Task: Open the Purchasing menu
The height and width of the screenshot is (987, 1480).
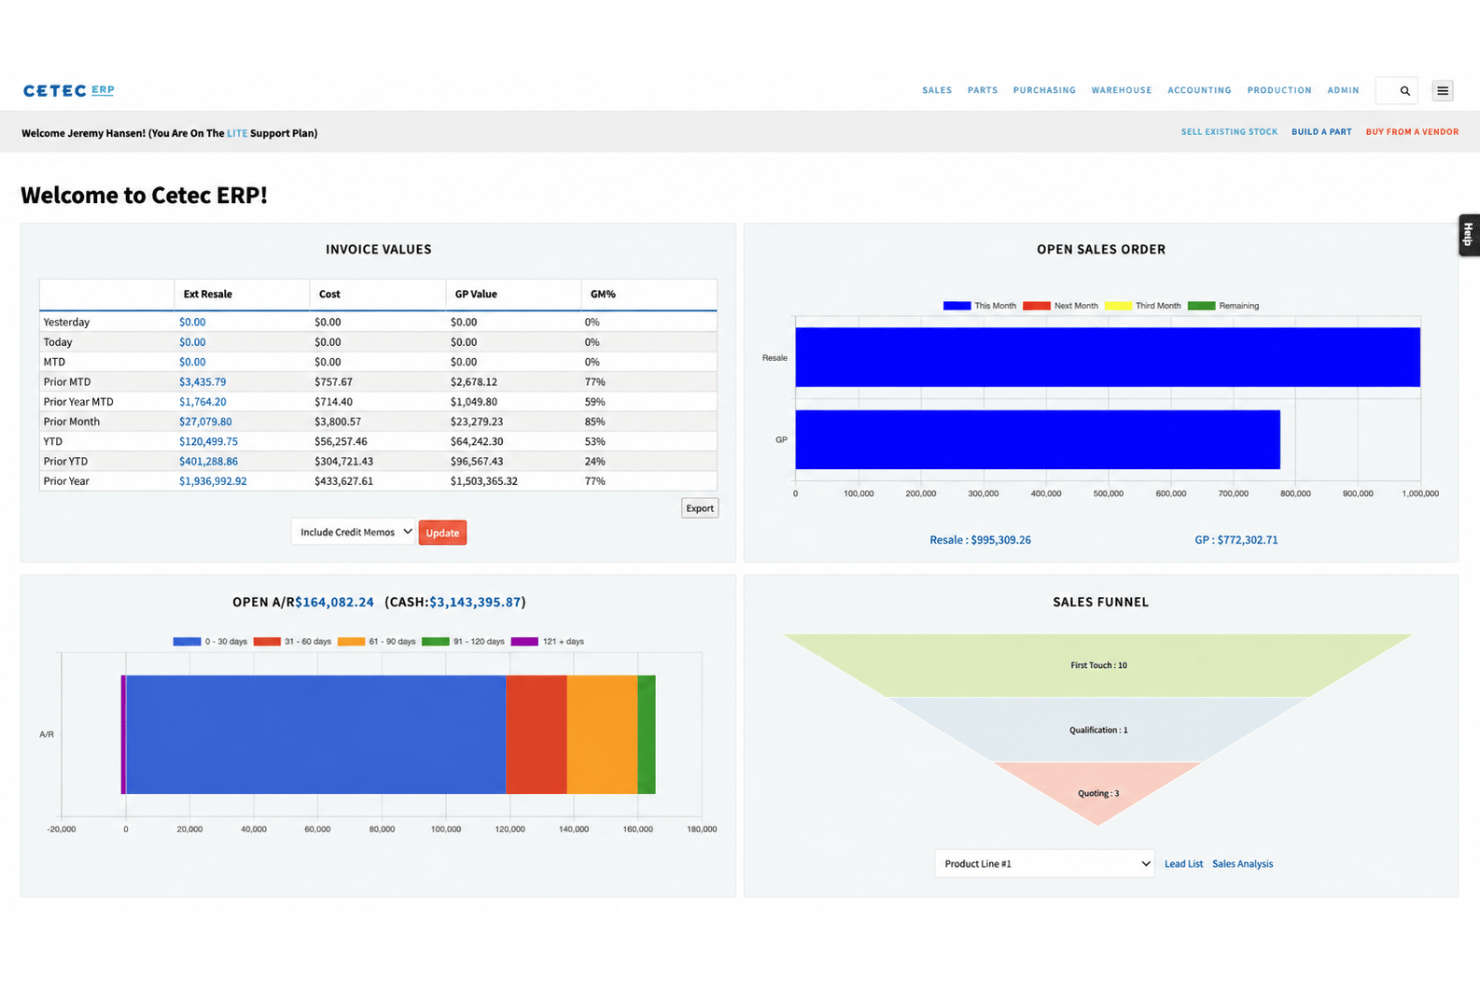Action: [x=1044, y=91]
